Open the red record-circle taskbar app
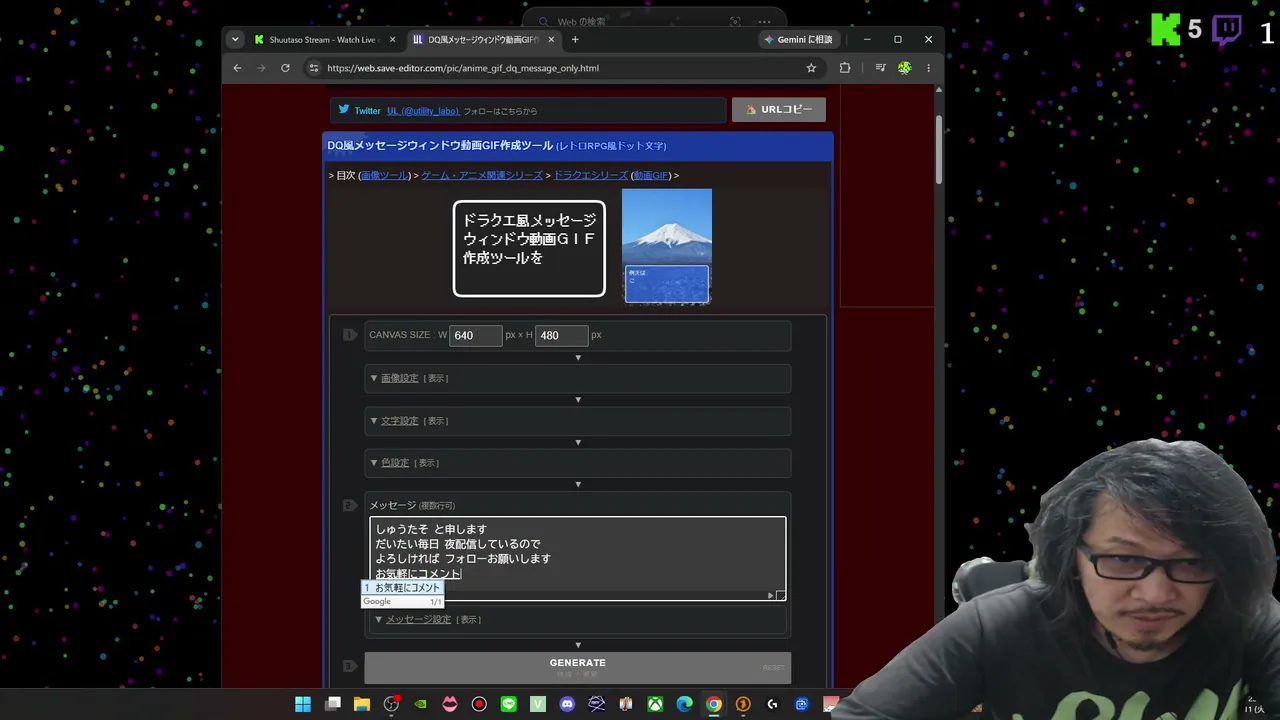 point(479,704)
